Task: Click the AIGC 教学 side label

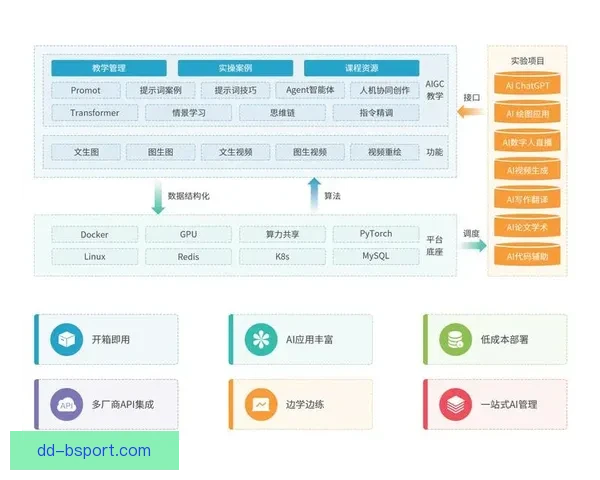Action: coord(435,90)
